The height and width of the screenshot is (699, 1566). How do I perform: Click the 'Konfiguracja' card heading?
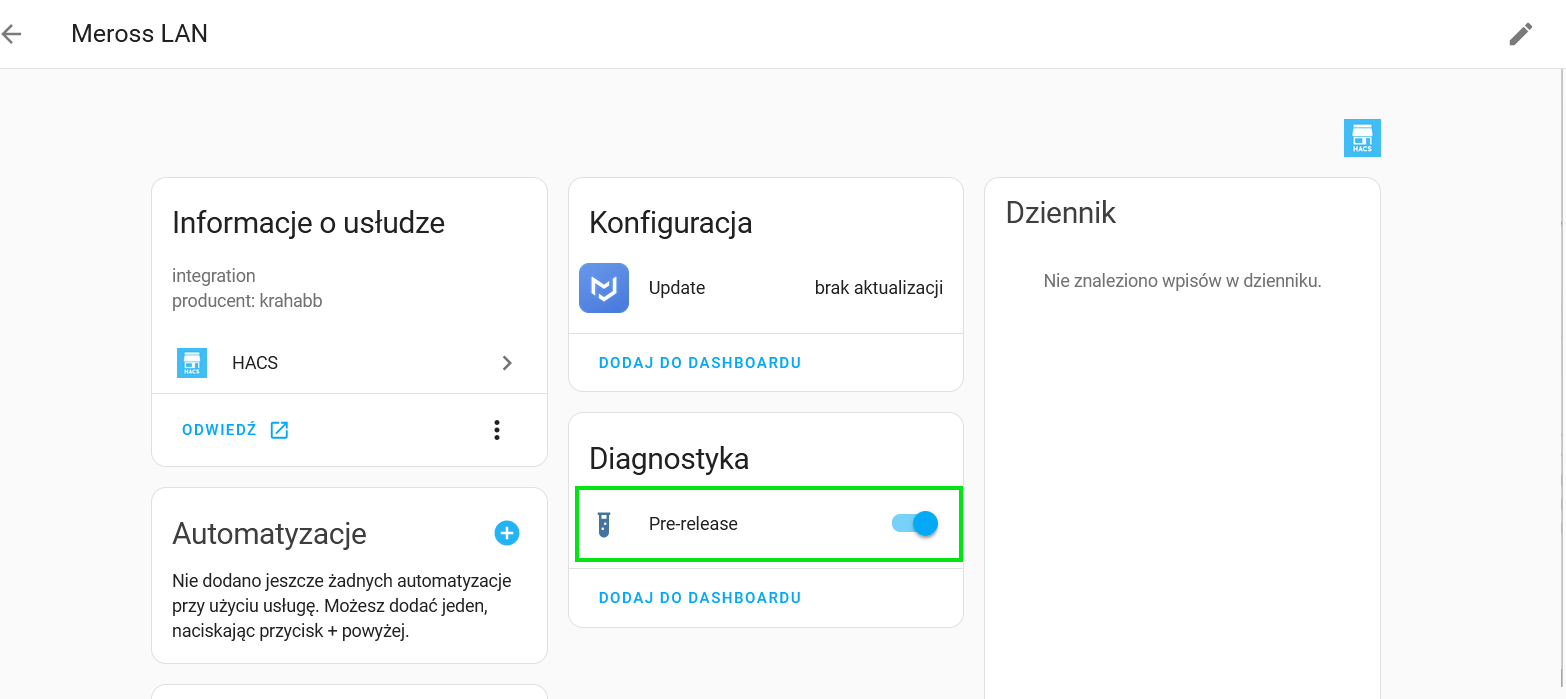tap(670, 223)
